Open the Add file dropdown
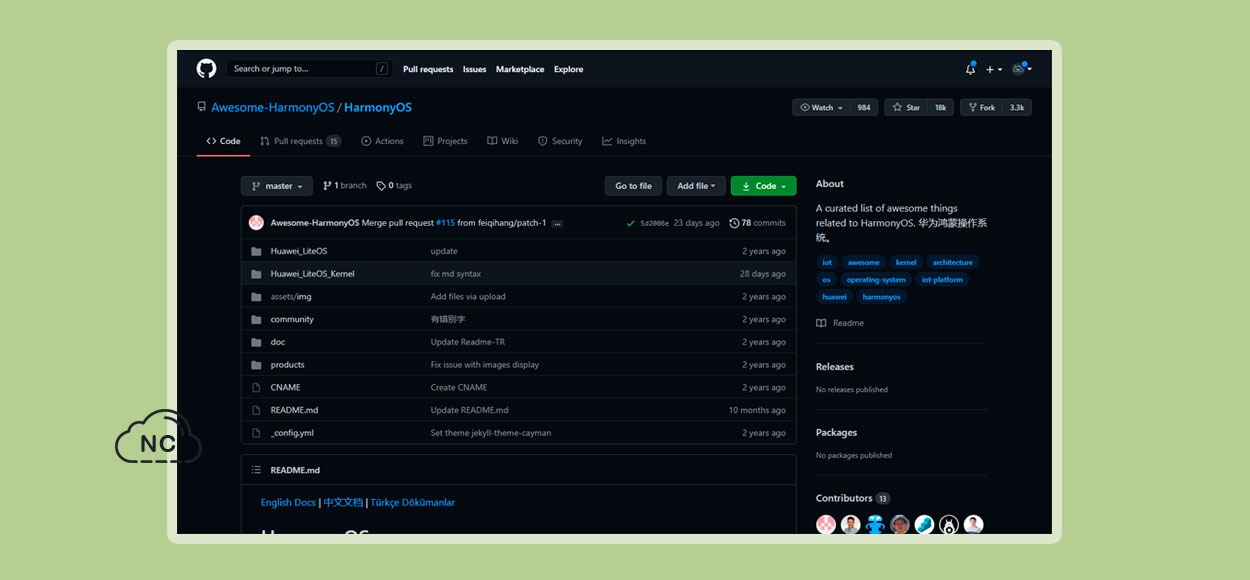Image resolution: width=1250 pixels, height=580 pixels. (696, 186)
